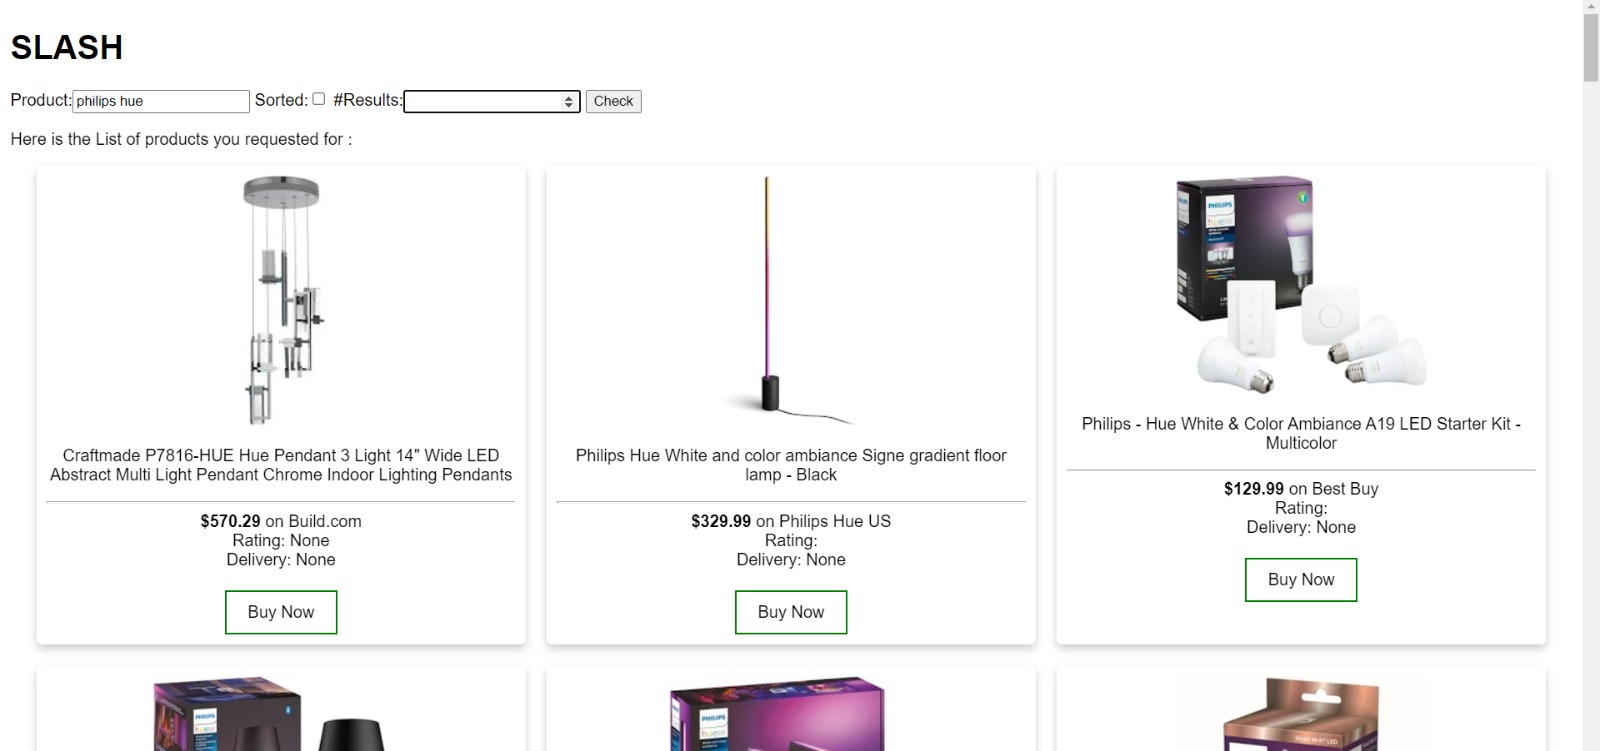This screenshot has height=751, width=1600.
Task: Open the Craftmade P7816-HUE product title
Action: pyautogui.click(x=281, y=465)
